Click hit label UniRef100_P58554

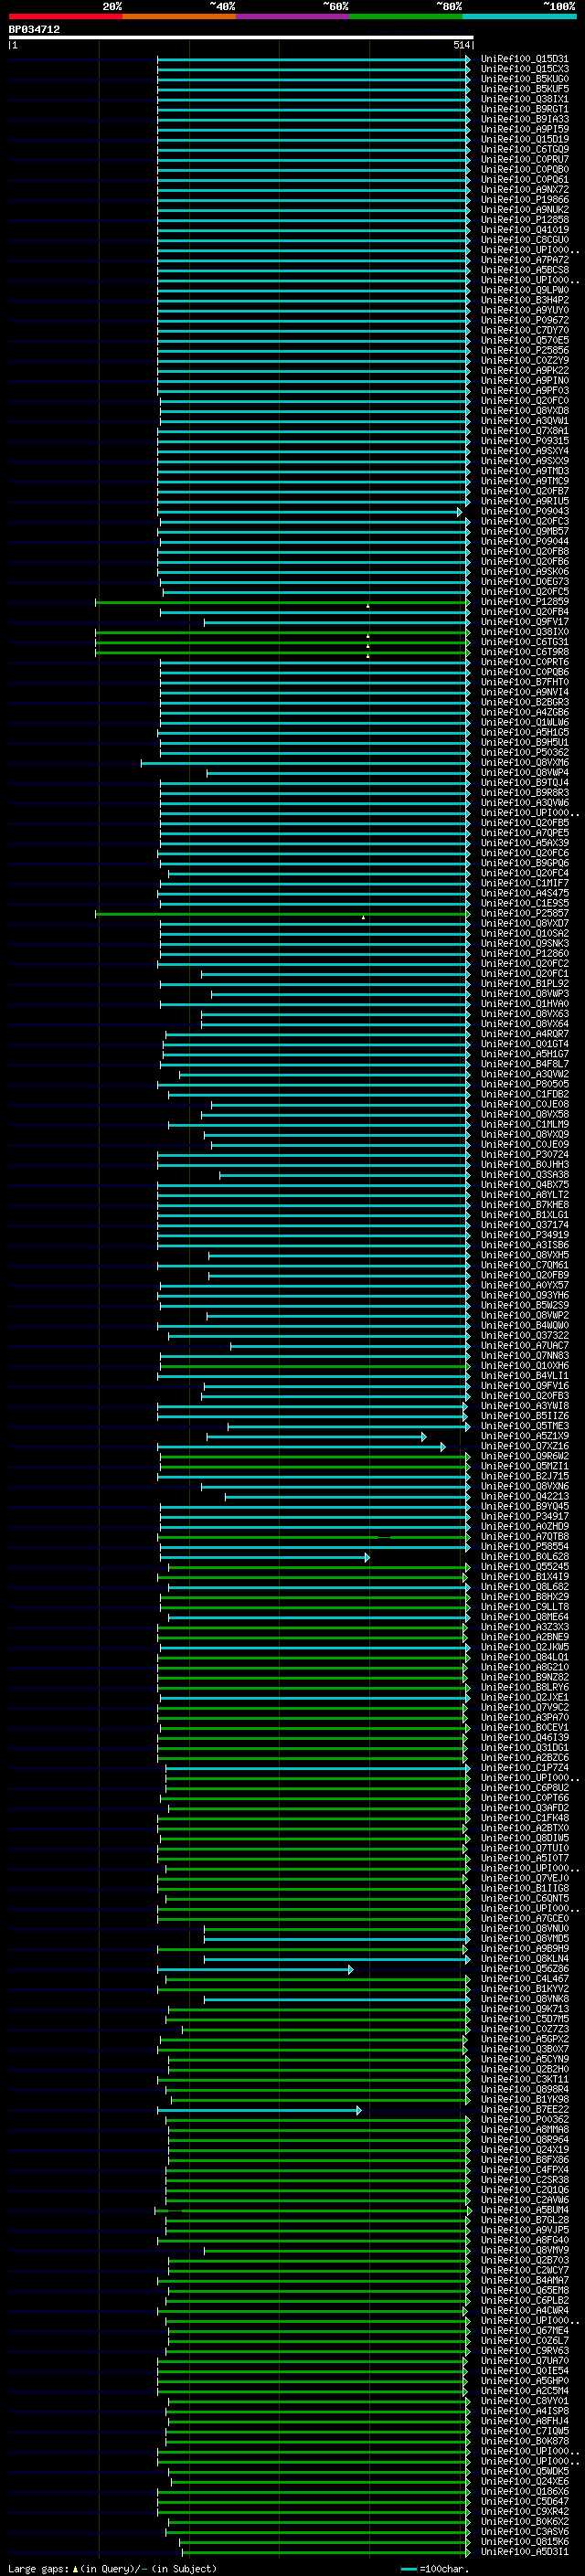[x=524, y=1546]
